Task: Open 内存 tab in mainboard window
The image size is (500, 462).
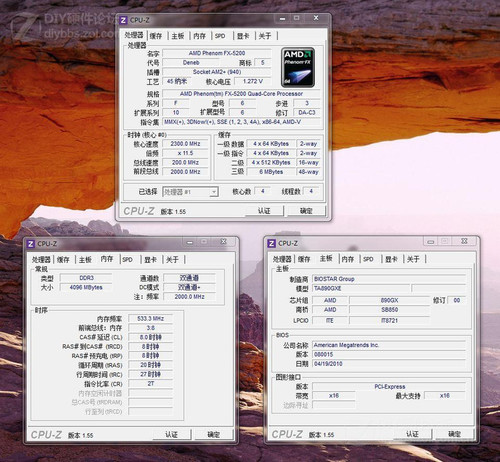Action: point(348,259)
